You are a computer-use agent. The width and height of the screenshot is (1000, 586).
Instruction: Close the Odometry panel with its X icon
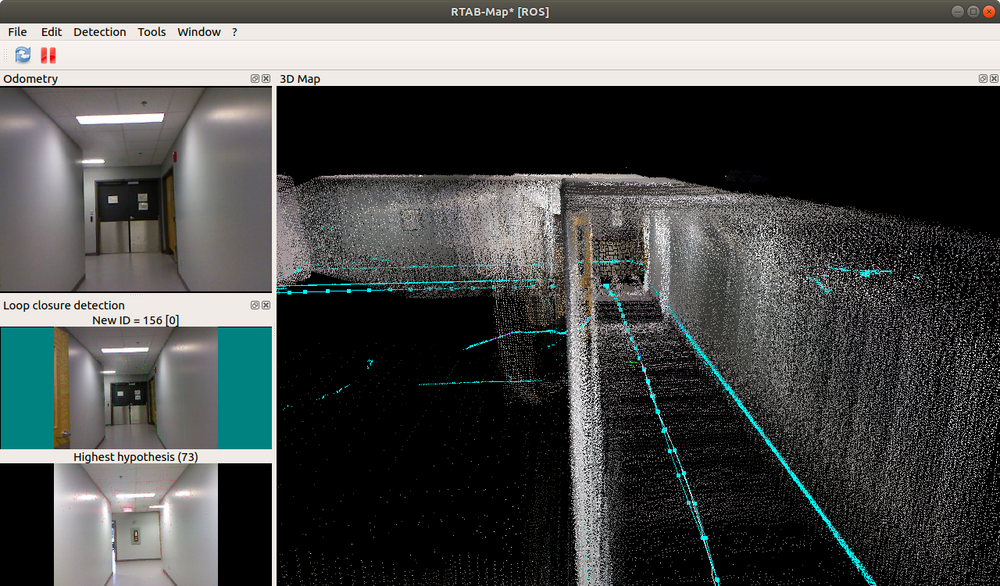[265, 78]
